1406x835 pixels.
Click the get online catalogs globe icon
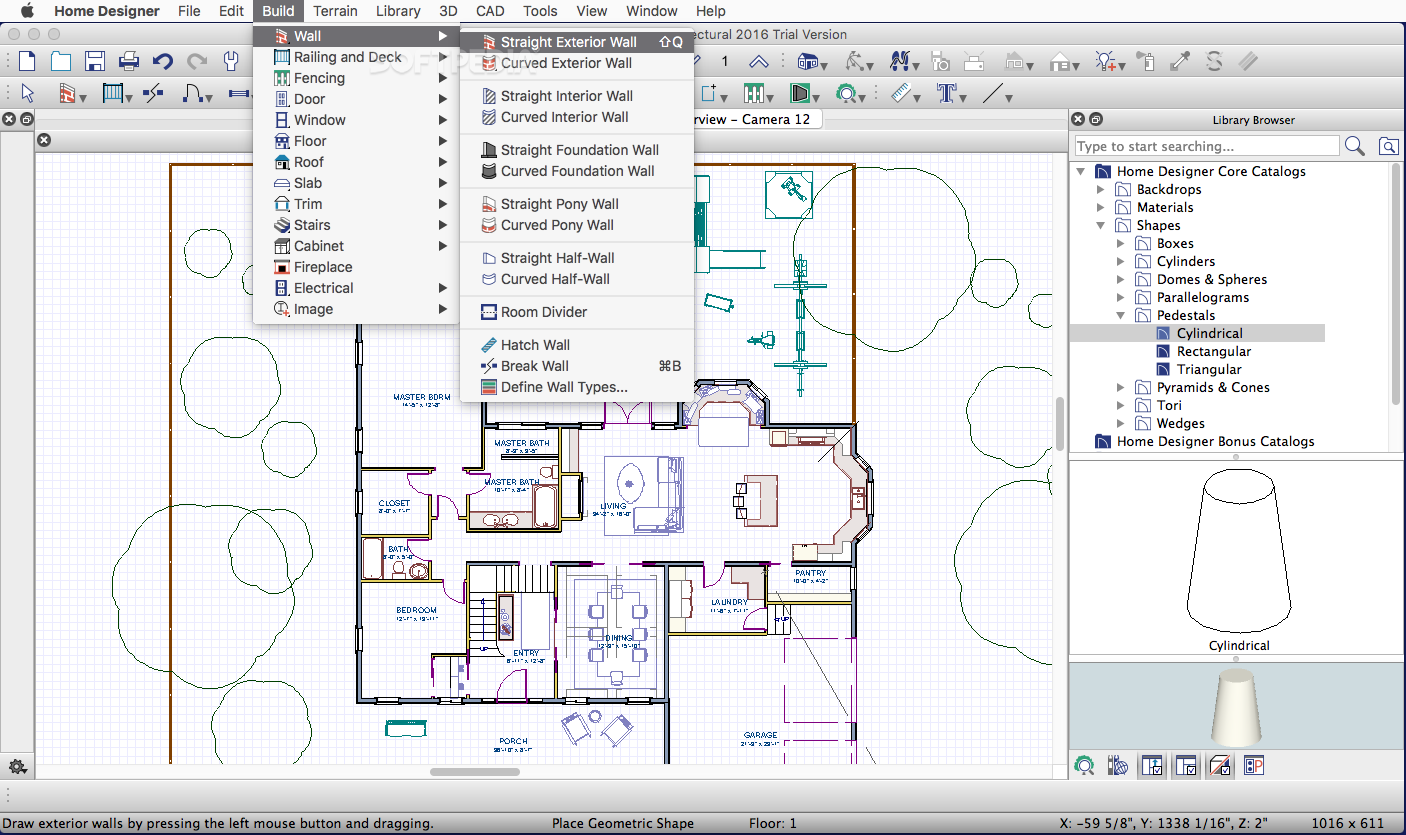click(1118, 766)
